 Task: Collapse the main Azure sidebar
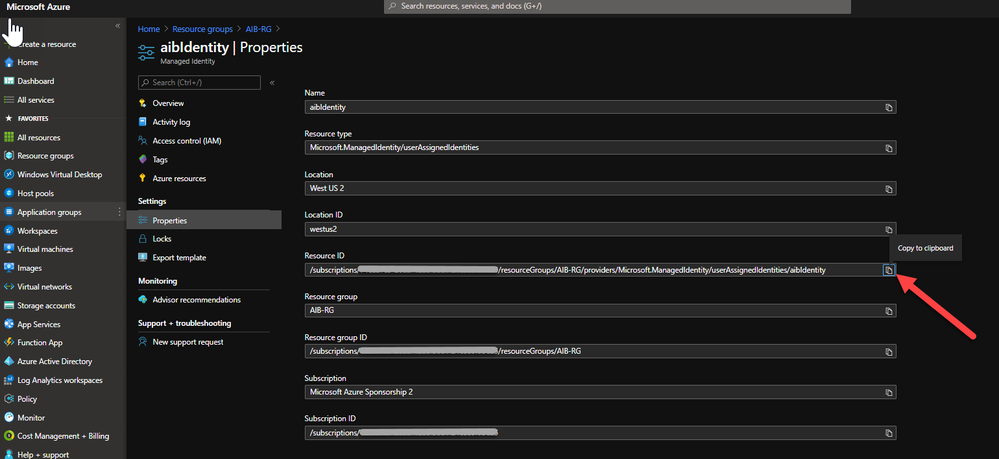(x=118, y=26)
